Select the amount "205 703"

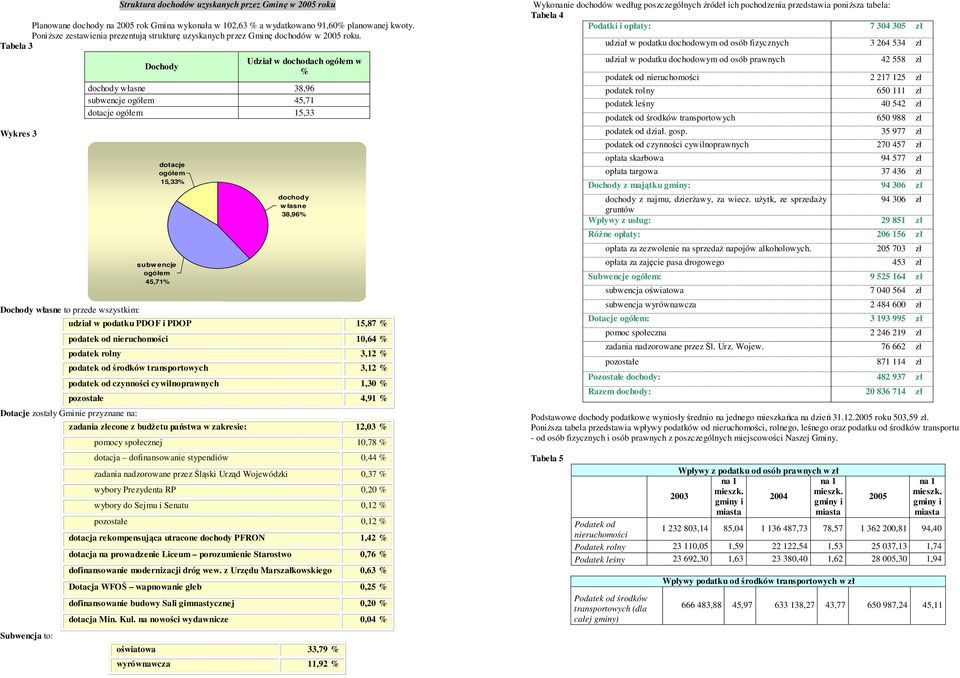tap(891, 249)
